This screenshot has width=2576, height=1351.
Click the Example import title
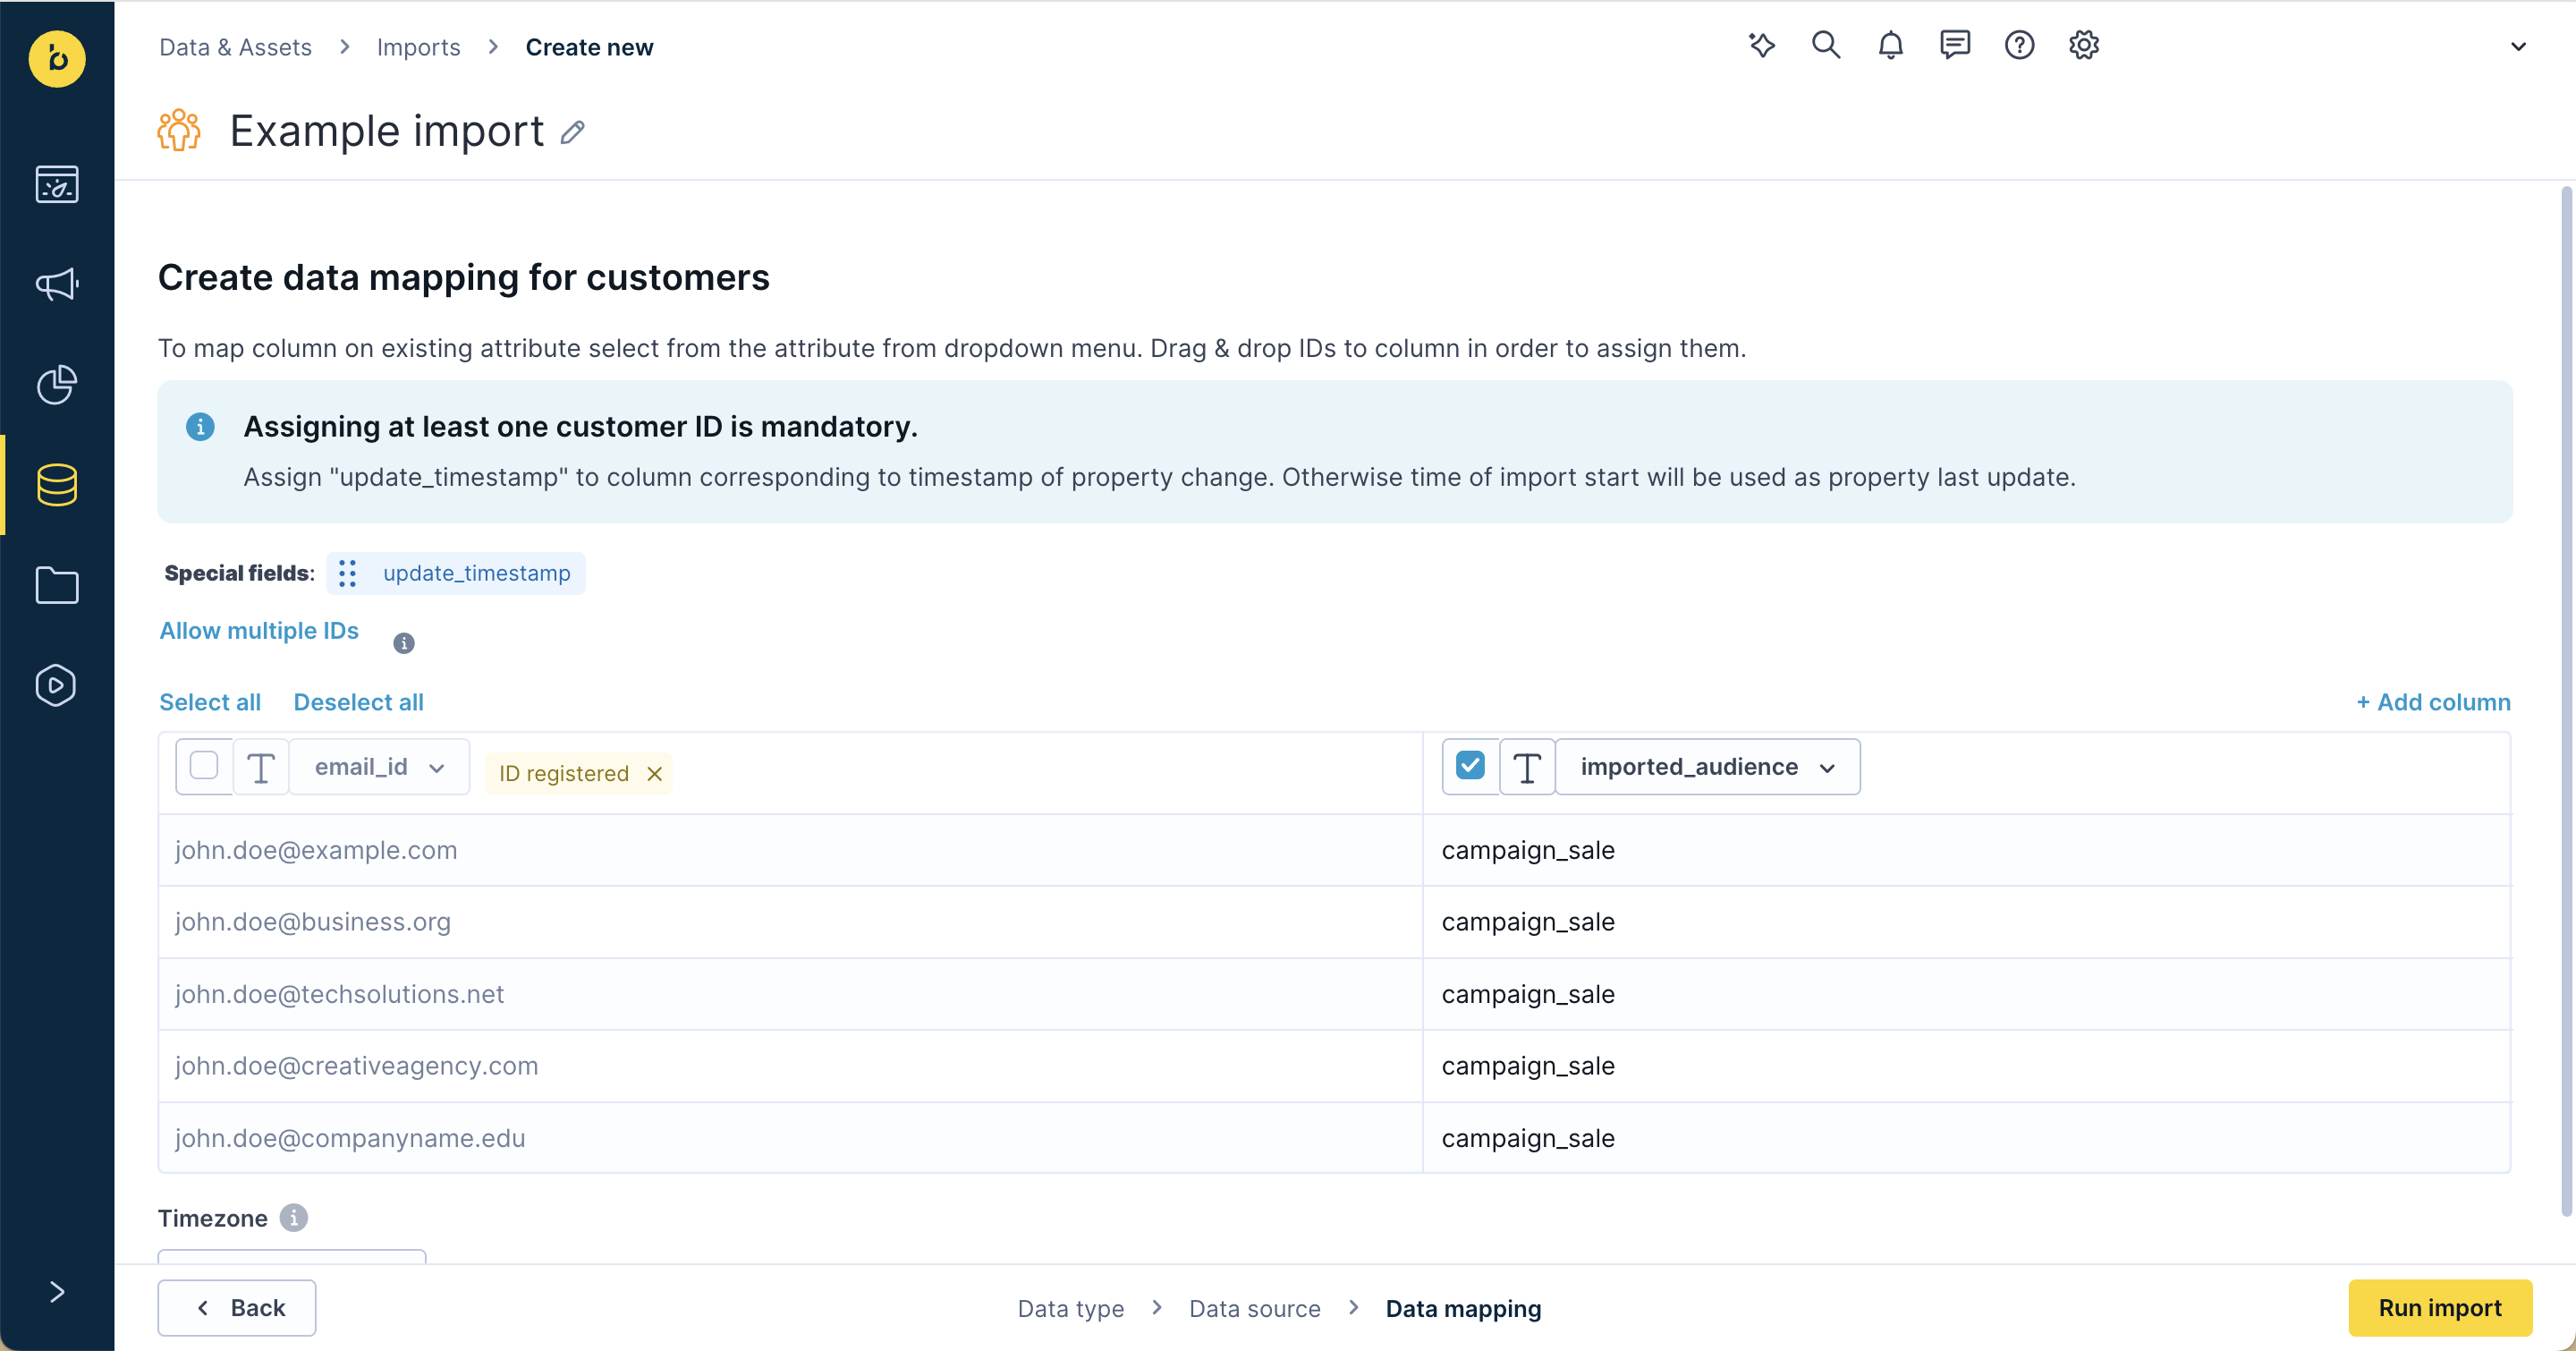point(387,131)
